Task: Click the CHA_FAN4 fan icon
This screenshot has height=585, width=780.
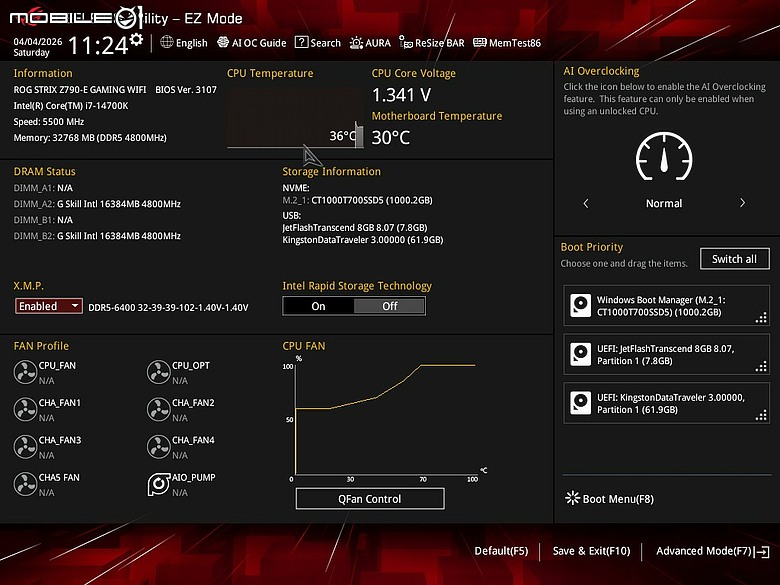Action: coord(158,447)
